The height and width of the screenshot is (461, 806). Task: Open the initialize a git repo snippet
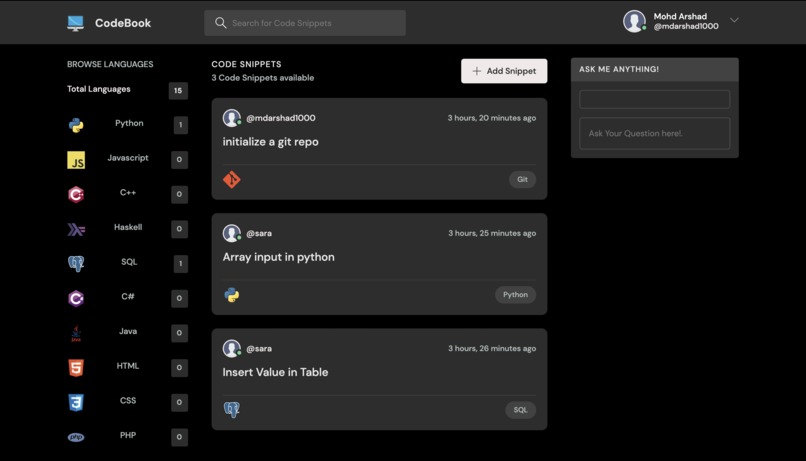click(x=270, y=142)
